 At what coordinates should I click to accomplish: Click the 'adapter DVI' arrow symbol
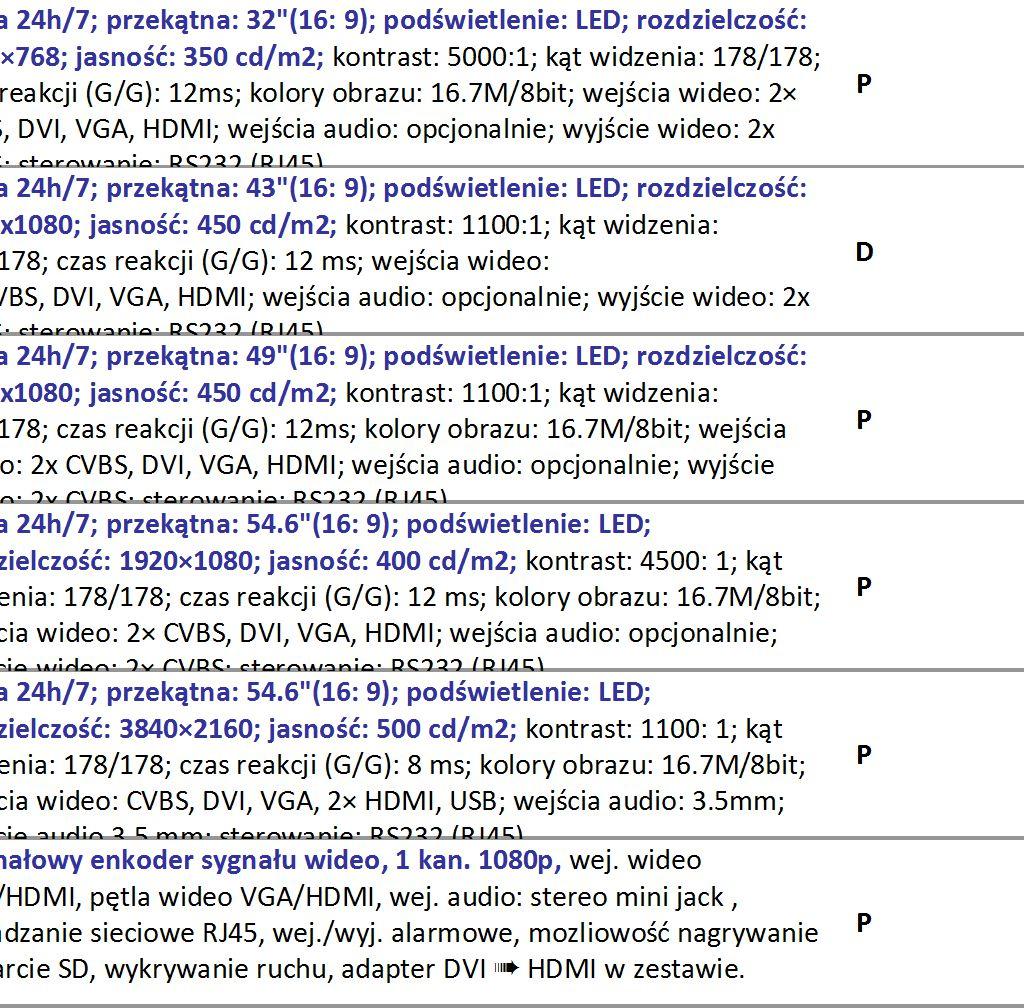coord(507,969)
